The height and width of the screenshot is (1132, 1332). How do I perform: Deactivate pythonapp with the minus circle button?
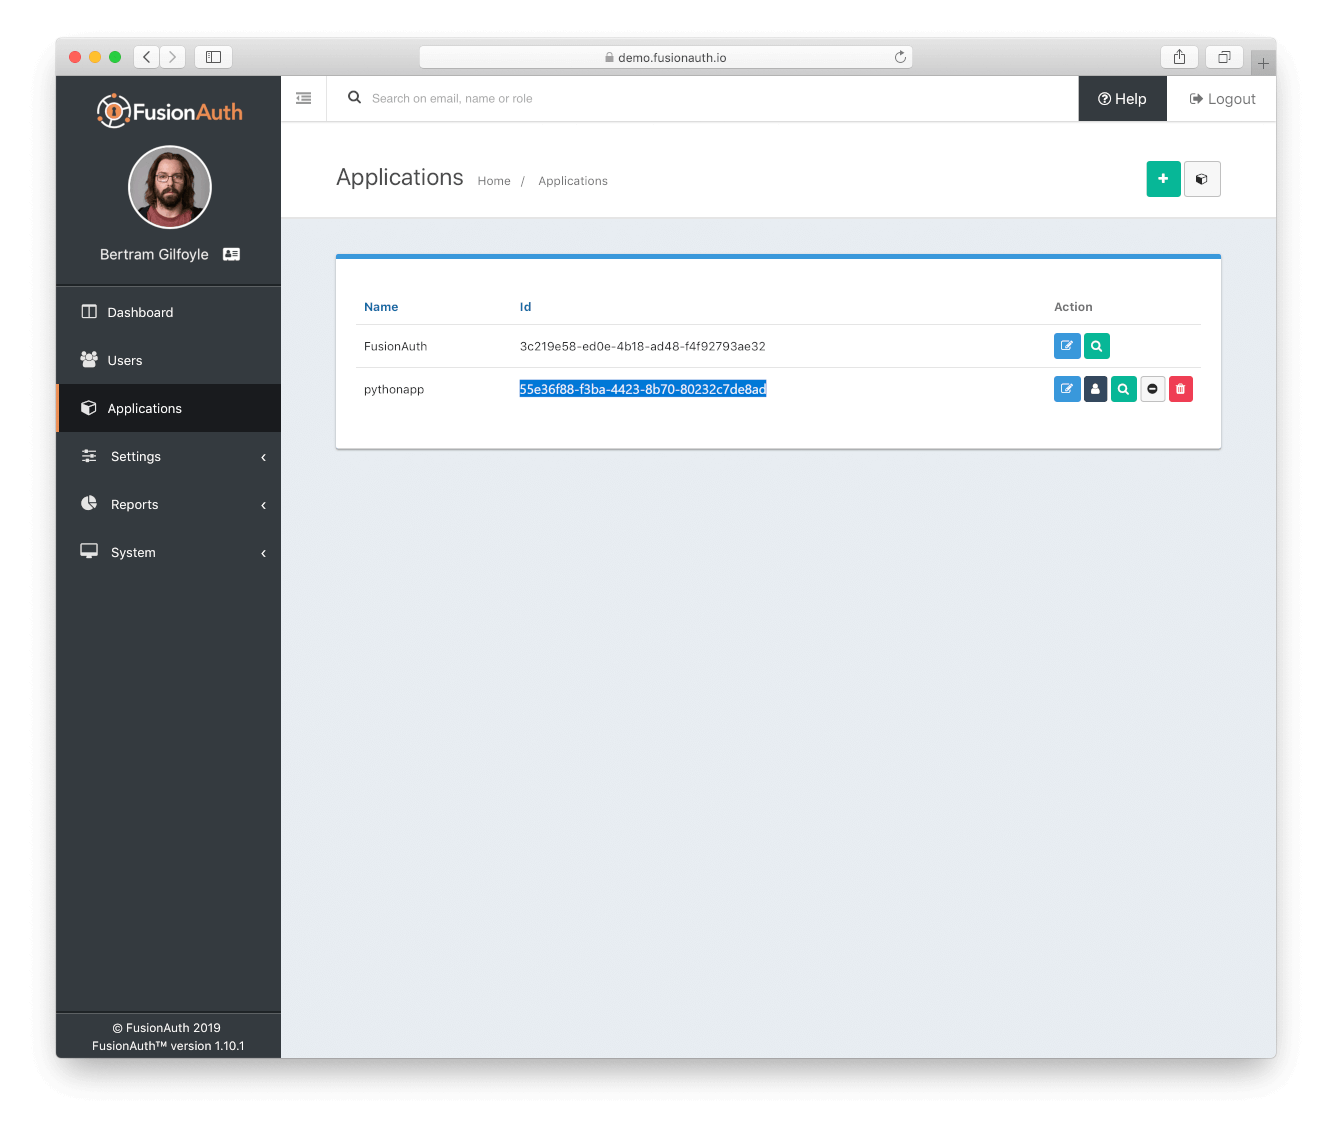[x=1153, y=389]
